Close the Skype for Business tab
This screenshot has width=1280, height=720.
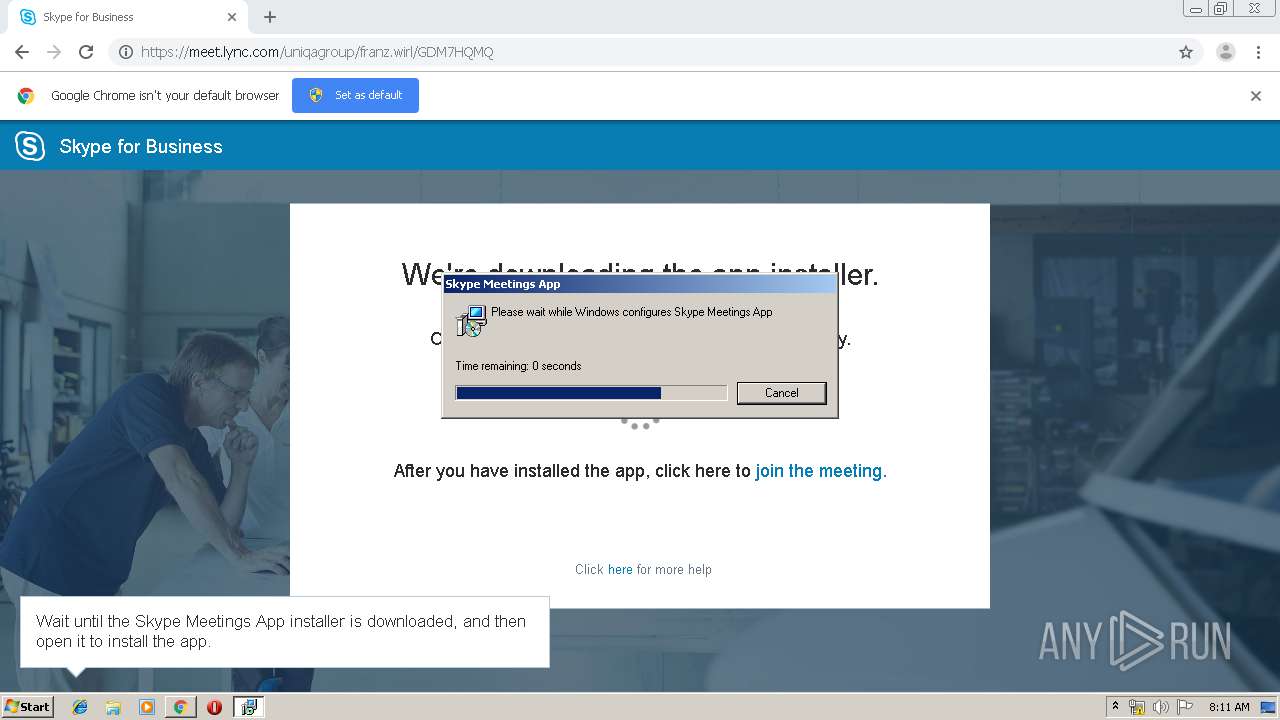(x=232, y=17)
